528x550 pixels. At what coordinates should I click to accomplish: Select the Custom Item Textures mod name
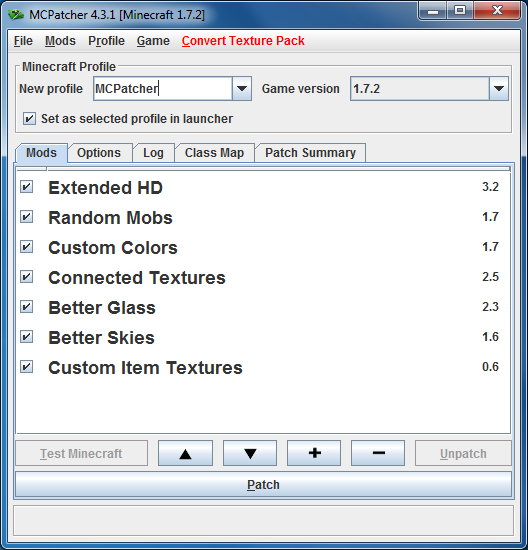[145, 368]
